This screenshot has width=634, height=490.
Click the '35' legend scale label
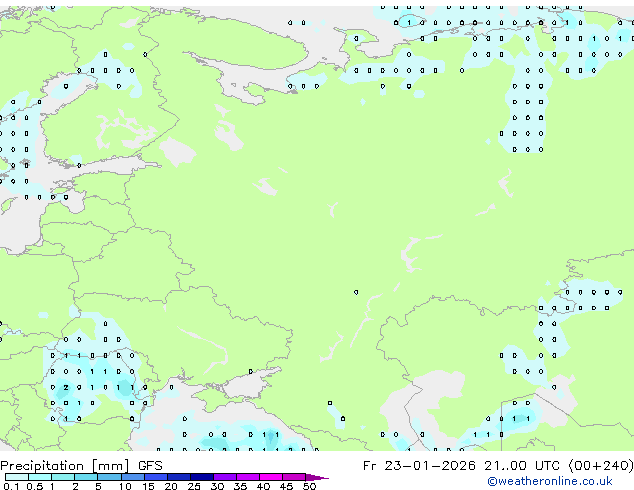pyautogui.click(x=240, y=486)
